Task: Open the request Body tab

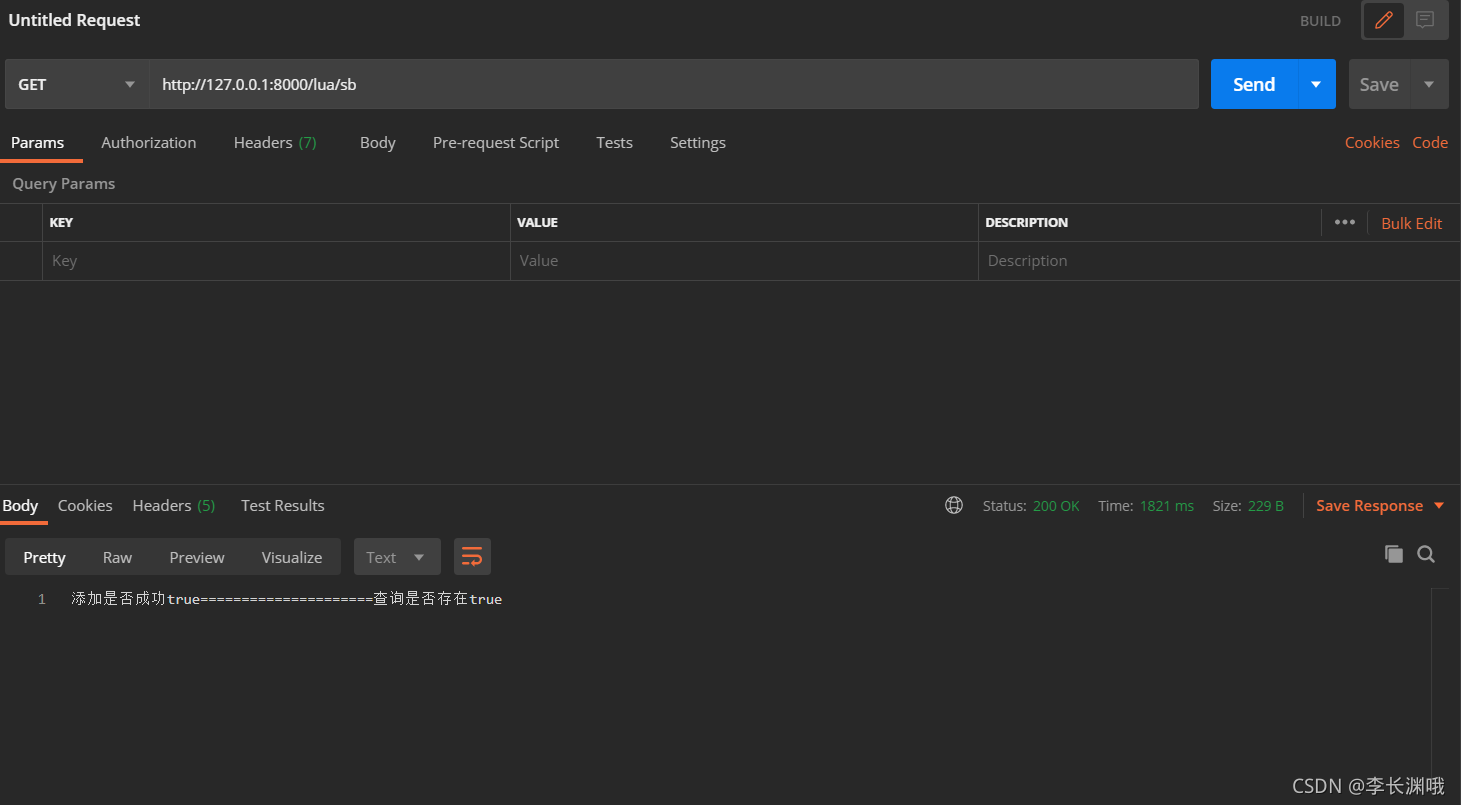Action: (x=378, y=143)
